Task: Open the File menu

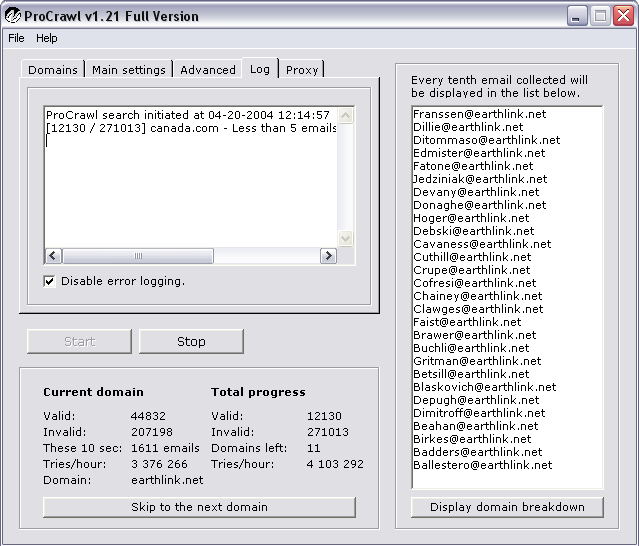Action: (x=16, y=38)
